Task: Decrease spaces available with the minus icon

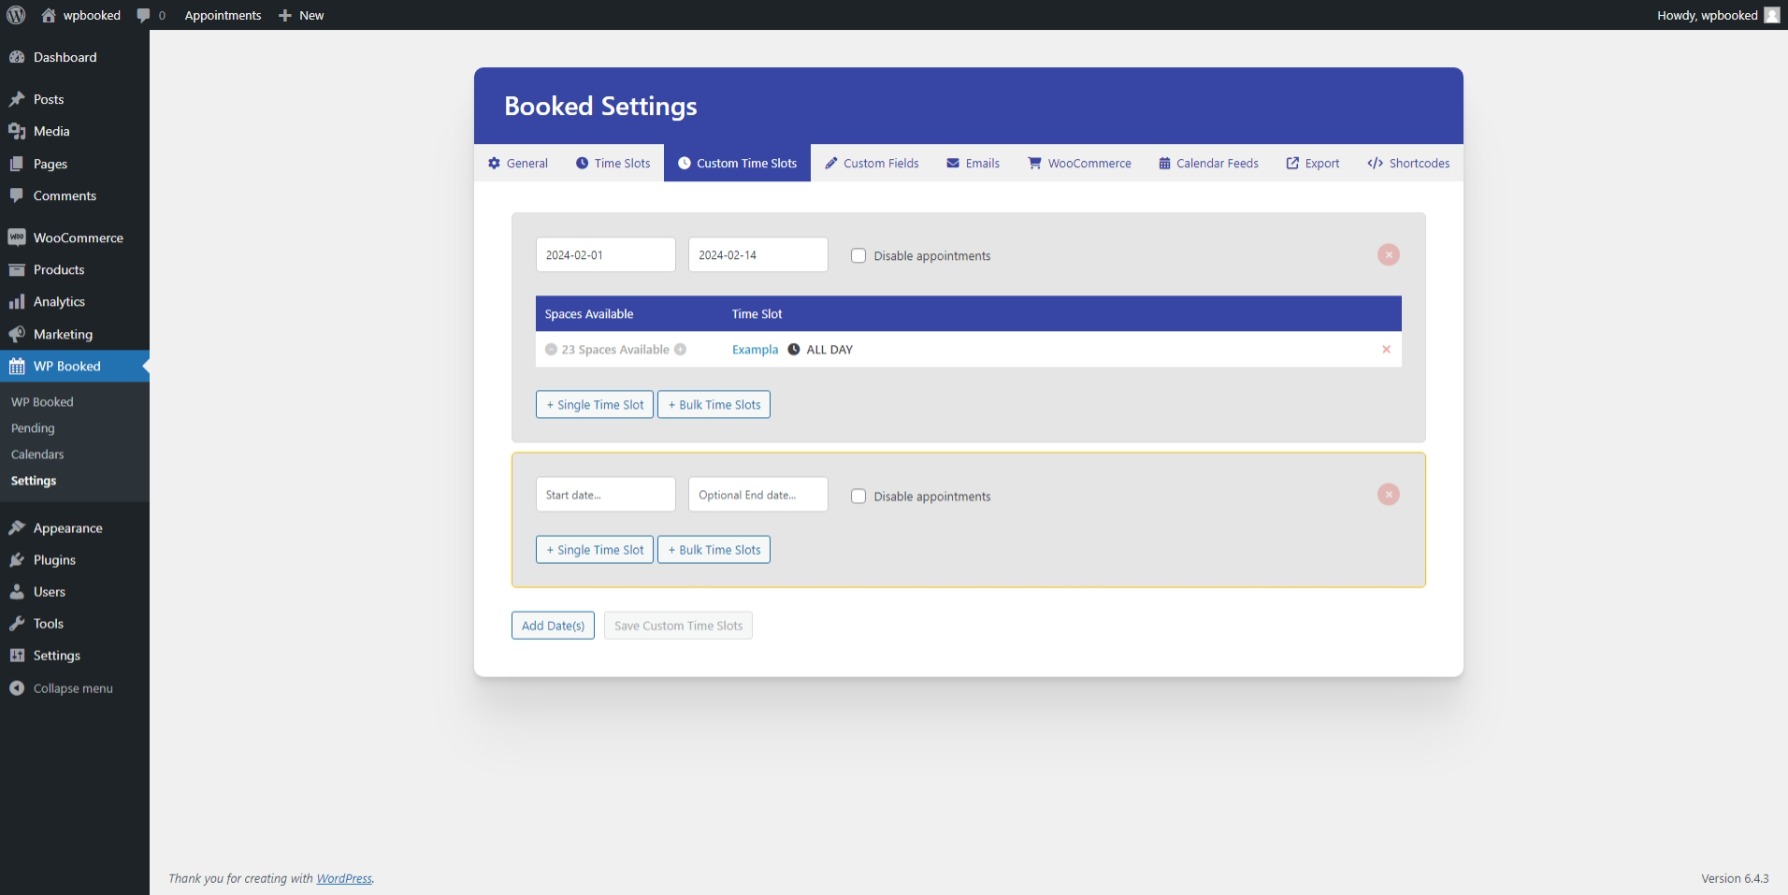Action: point(551,350)
